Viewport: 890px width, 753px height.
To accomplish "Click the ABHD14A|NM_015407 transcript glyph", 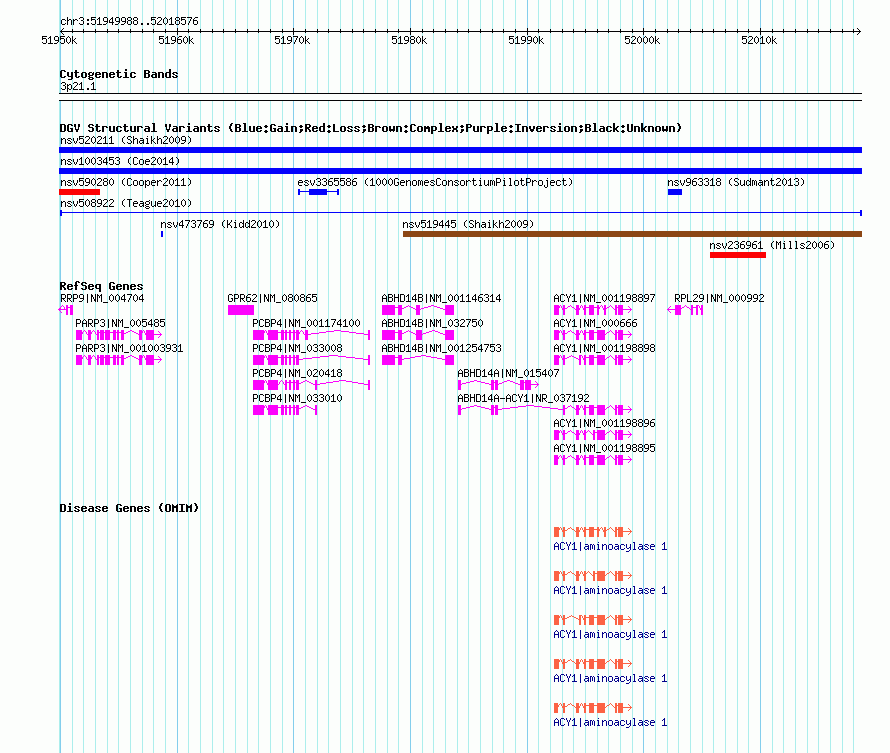I will [498, 385].
